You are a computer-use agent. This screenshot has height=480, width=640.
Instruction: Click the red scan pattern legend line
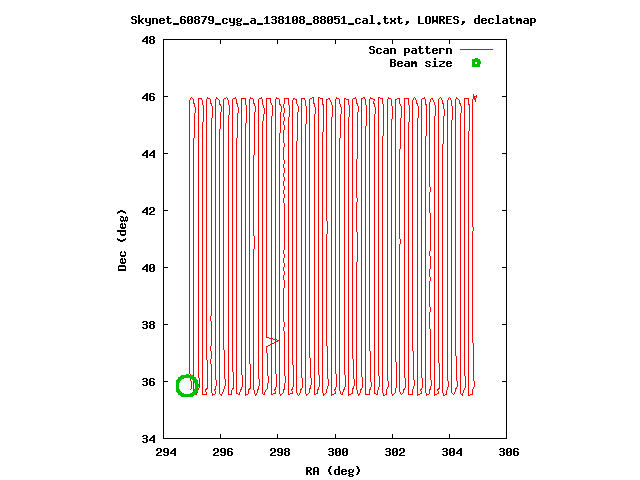[x=476, y=49]
